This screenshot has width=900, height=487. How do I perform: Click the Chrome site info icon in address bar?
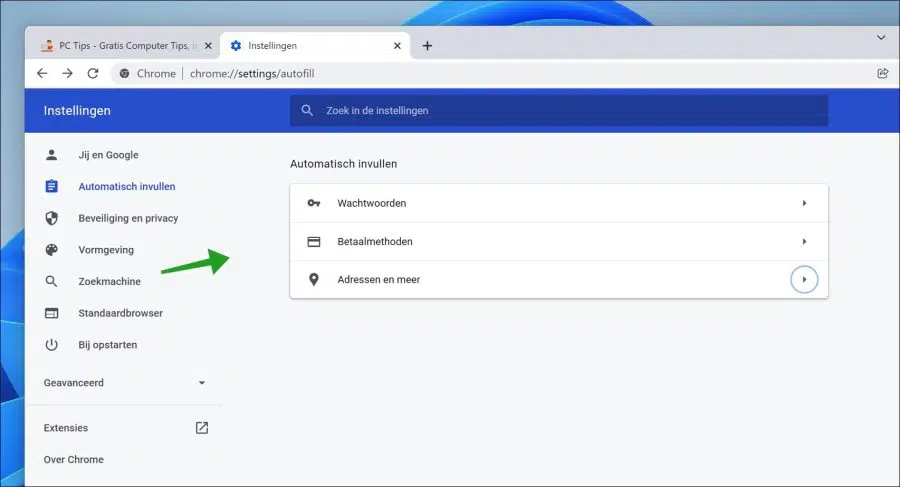(x=125, y=74)
